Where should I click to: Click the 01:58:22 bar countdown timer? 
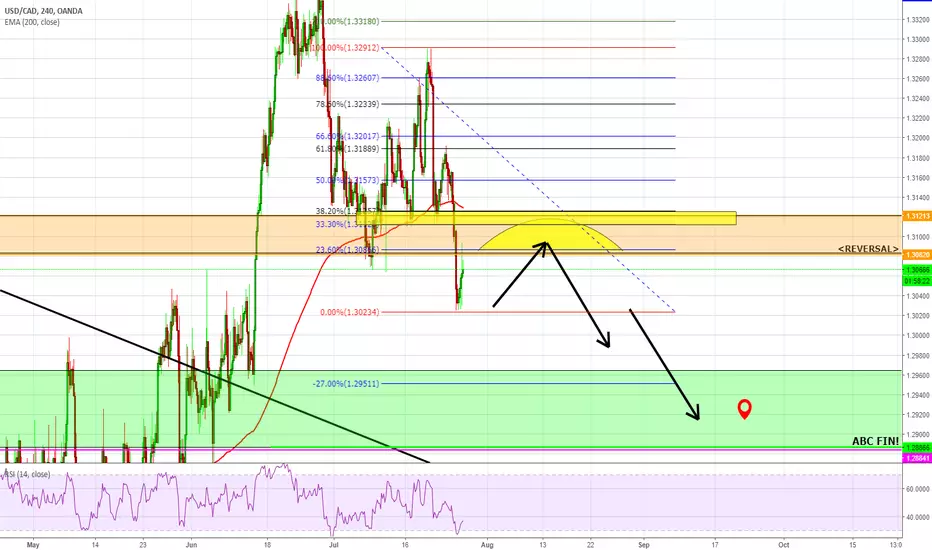pos(917,280)
